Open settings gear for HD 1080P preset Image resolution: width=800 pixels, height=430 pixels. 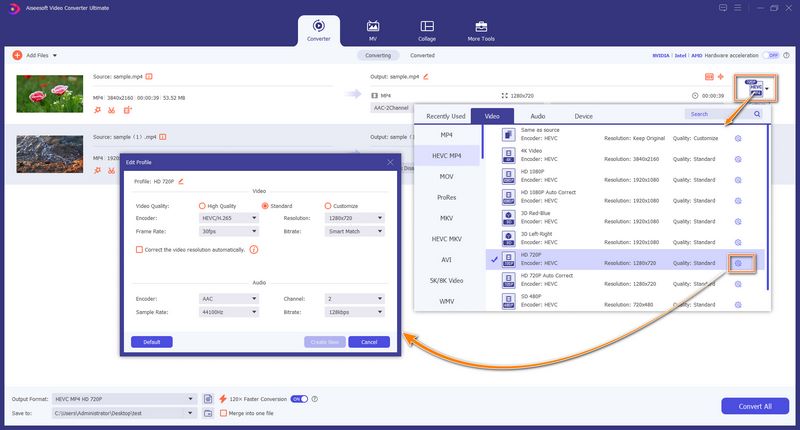pyautogui.click(x=738, y=180)
